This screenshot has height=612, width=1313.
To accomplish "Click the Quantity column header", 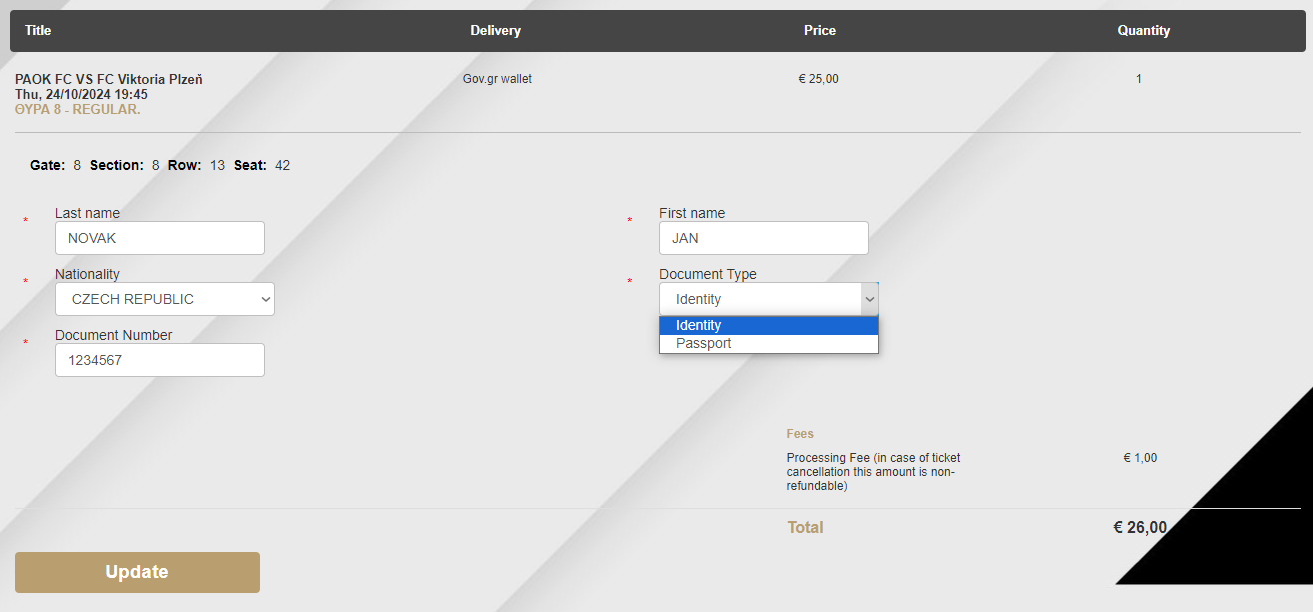I will [x=1144, y=30].
